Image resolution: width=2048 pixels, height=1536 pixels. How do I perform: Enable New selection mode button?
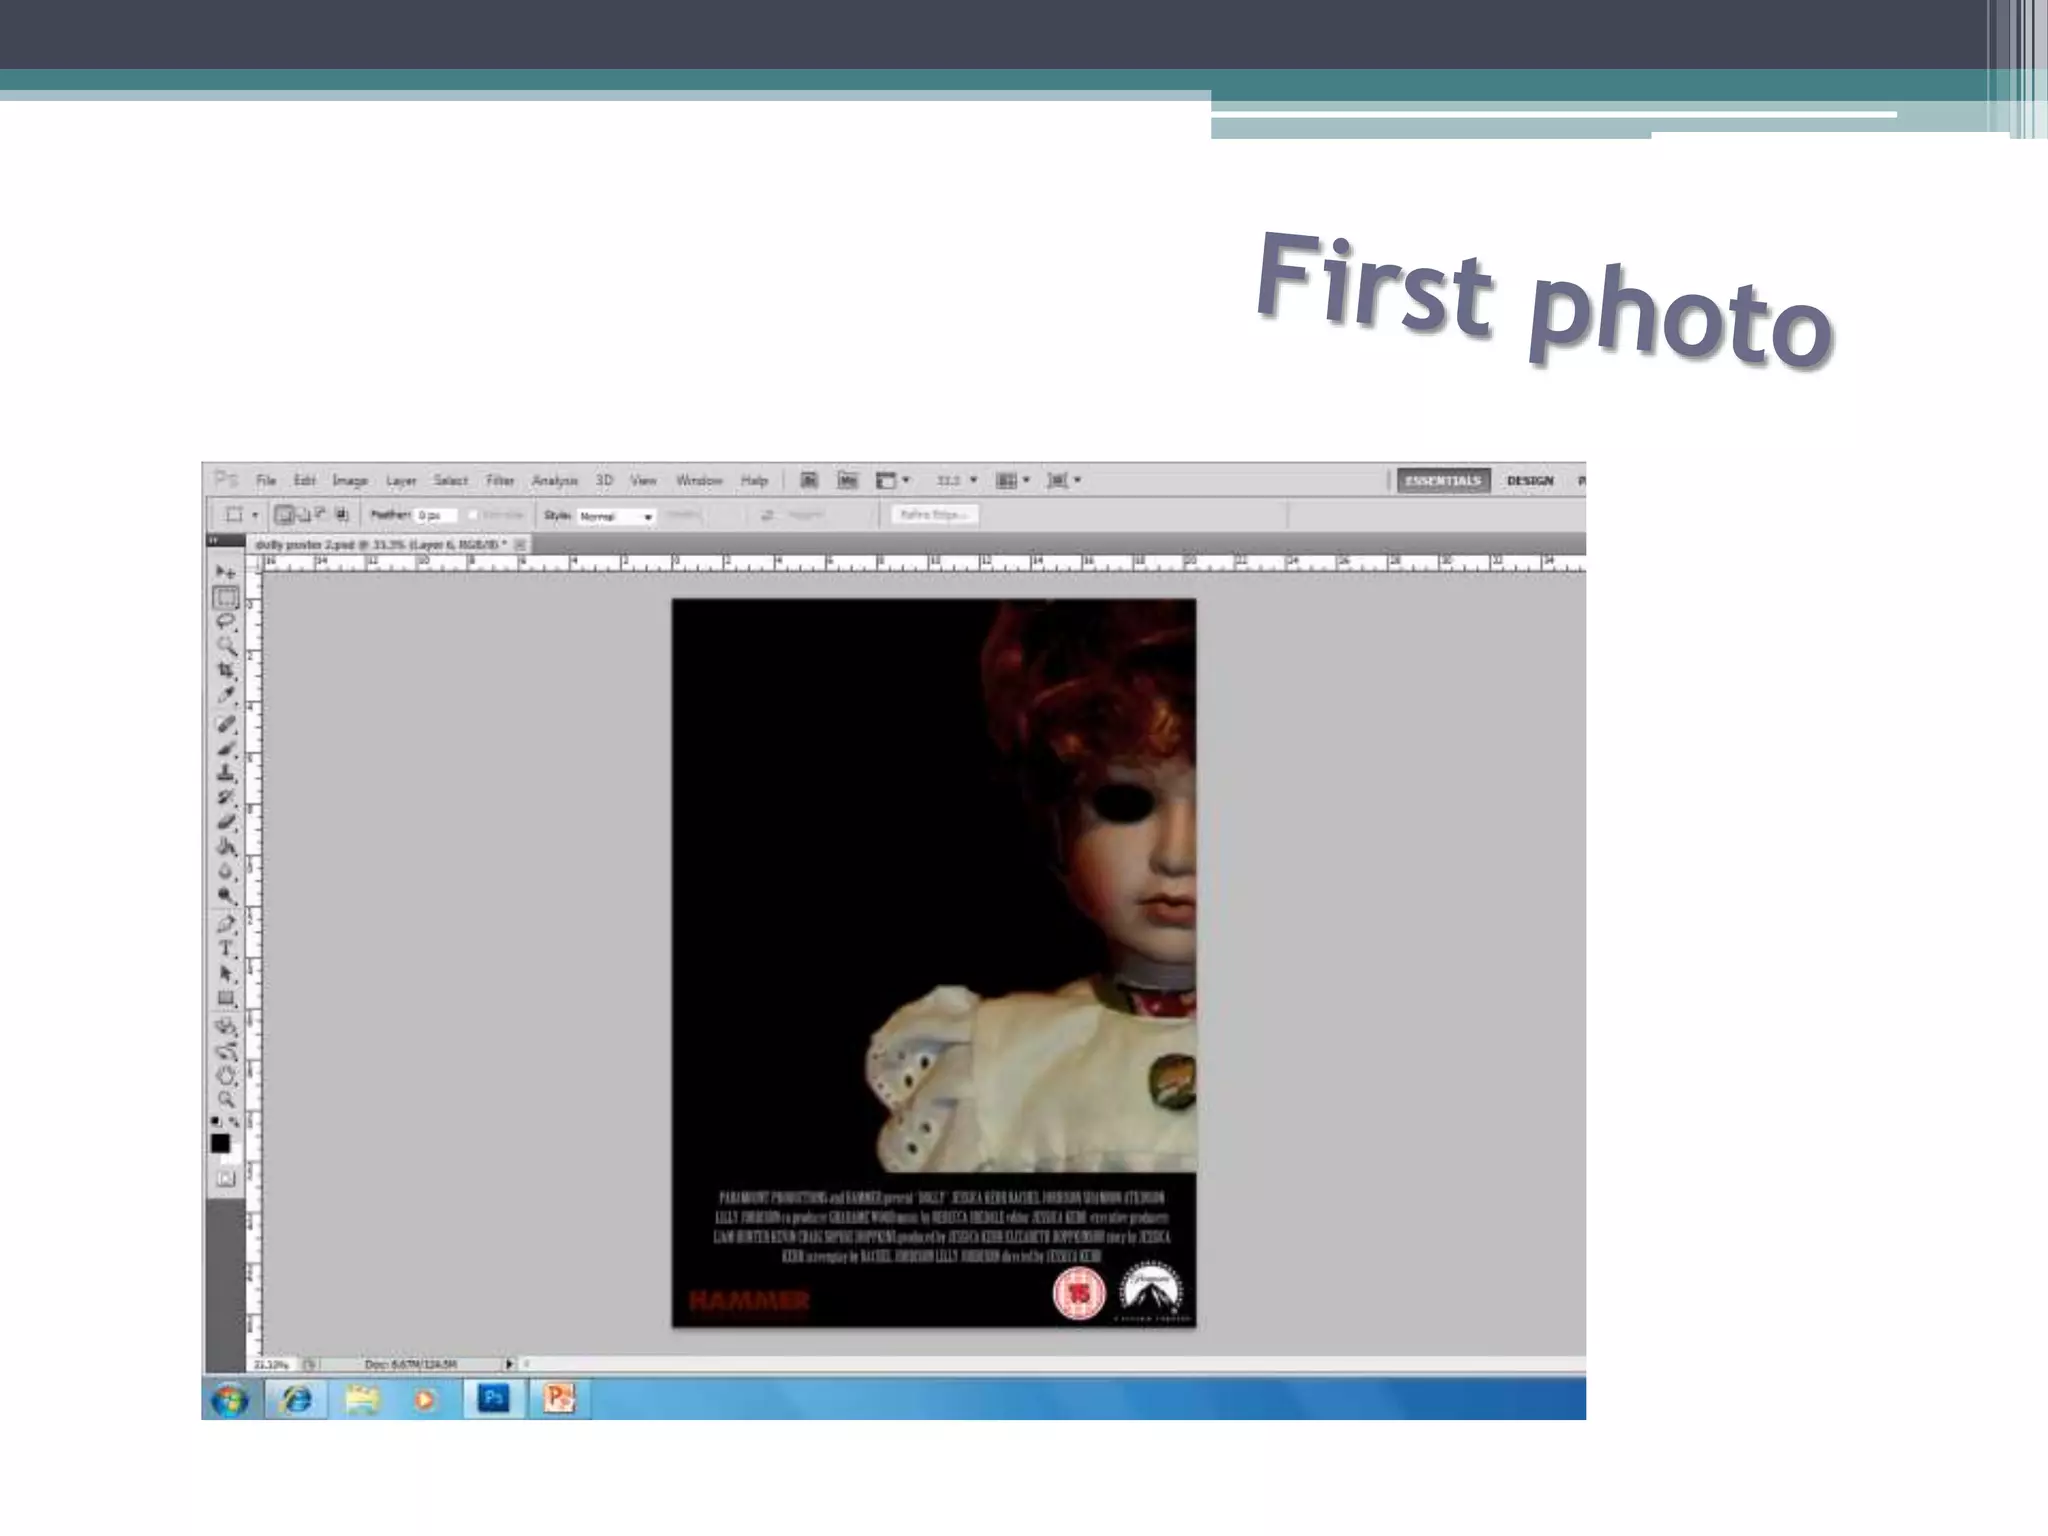pyautogui.click(x=284, y=515)
